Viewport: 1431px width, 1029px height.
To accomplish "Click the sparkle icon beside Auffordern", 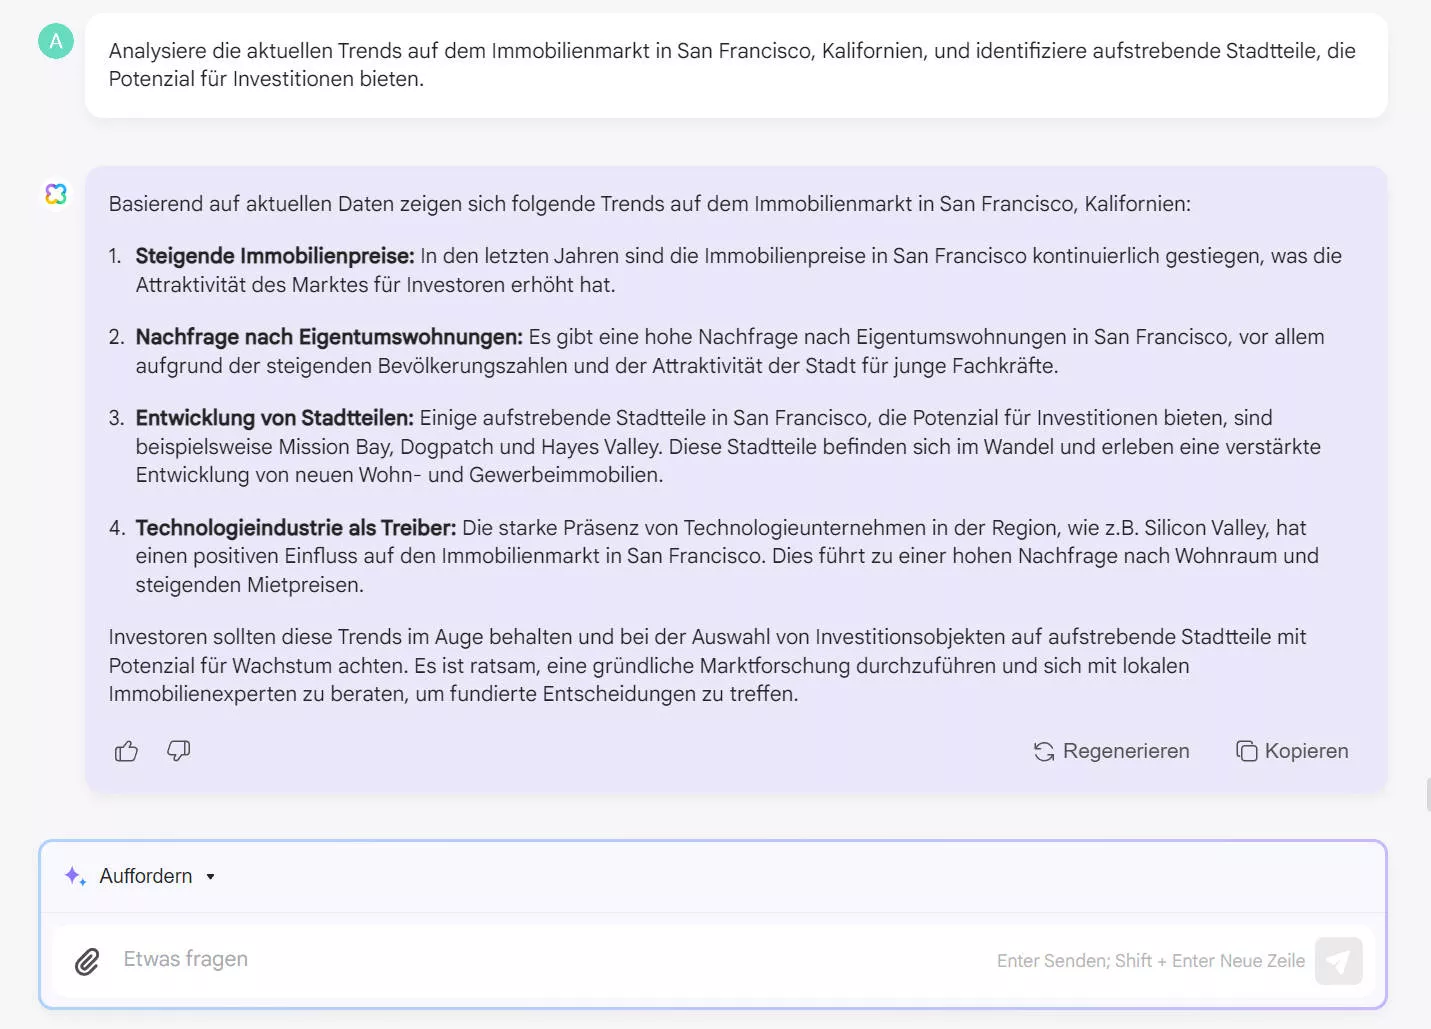I will point(74,875).
